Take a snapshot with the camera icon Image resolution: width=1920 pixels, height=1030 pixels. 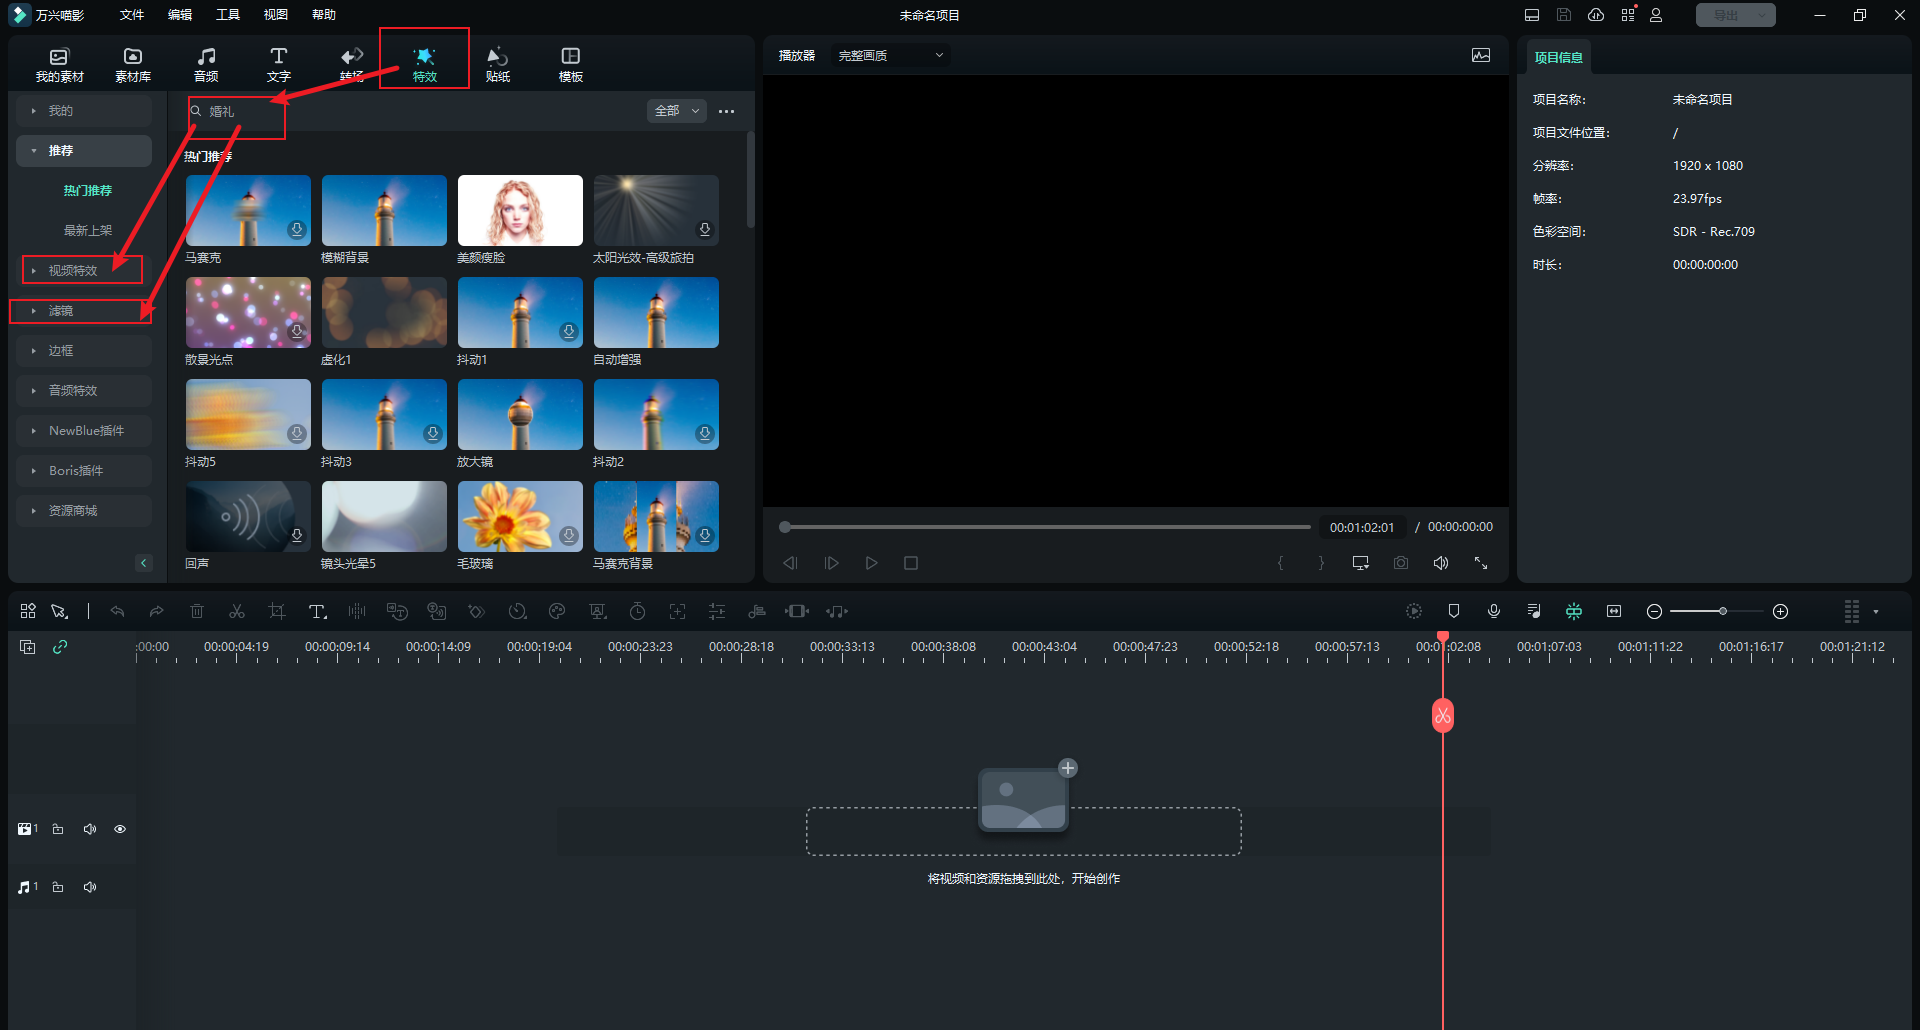[1401, 563]
